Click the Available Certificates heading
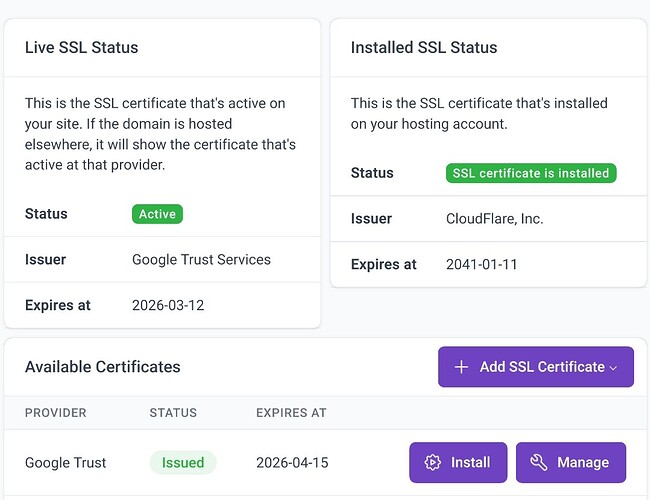Viewport: 650px width, 500px height. pos(103,367)
